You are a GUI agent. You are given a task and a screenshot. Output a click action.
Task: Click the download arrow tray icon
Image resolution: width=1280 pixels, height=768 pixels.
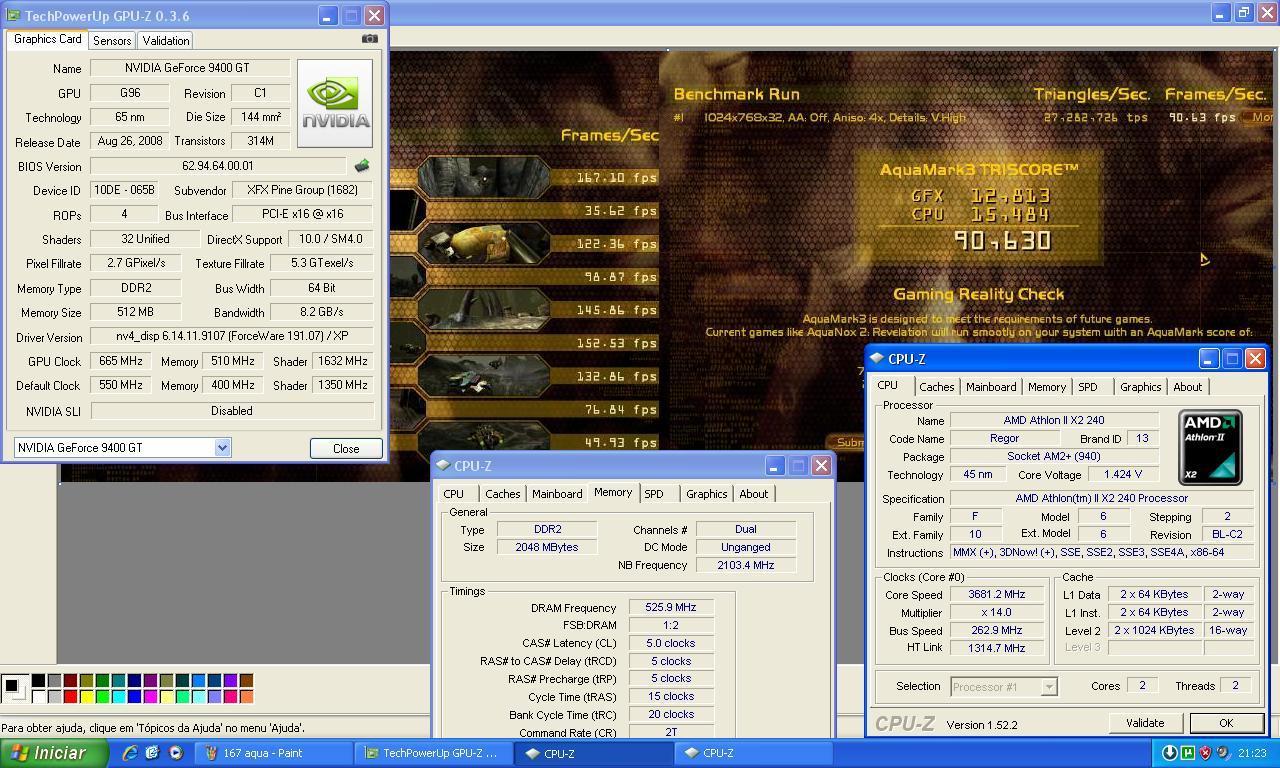[1170, 753]
